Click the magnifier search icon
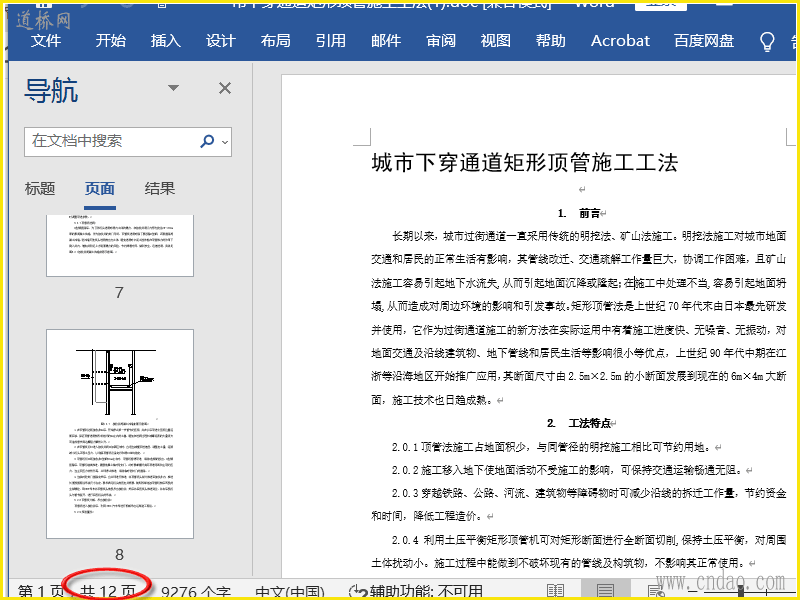 click(207, 141)
